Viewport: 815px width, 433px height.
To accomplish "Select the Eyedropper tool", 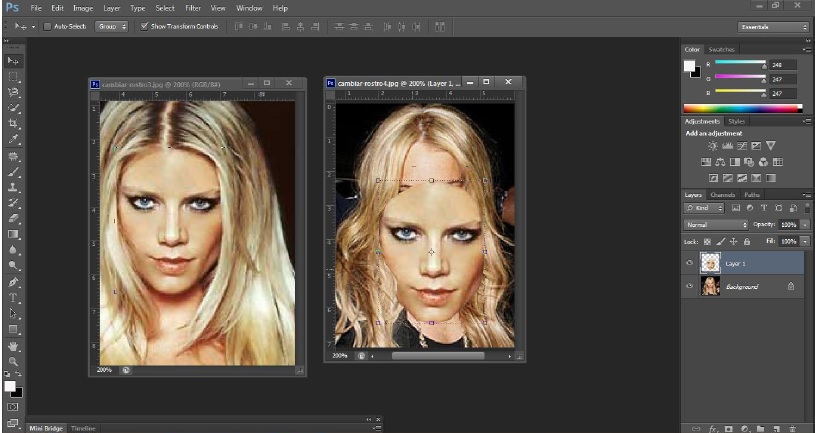I will 14,139.
